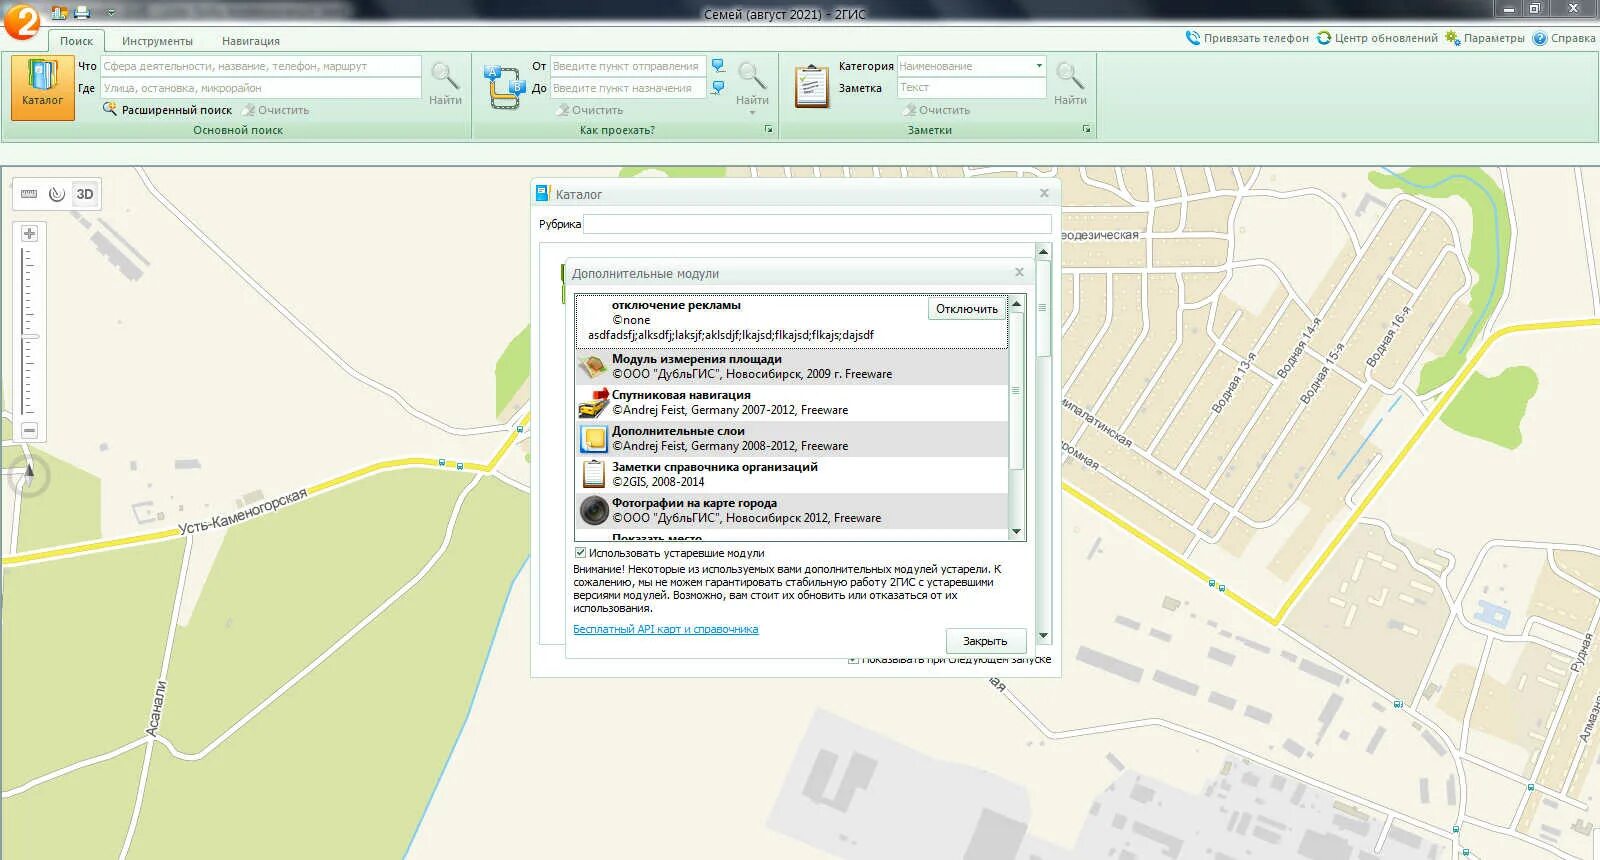Click the Рубрика input field in Каталог
Screen dimensions: 1600x860
817,224
